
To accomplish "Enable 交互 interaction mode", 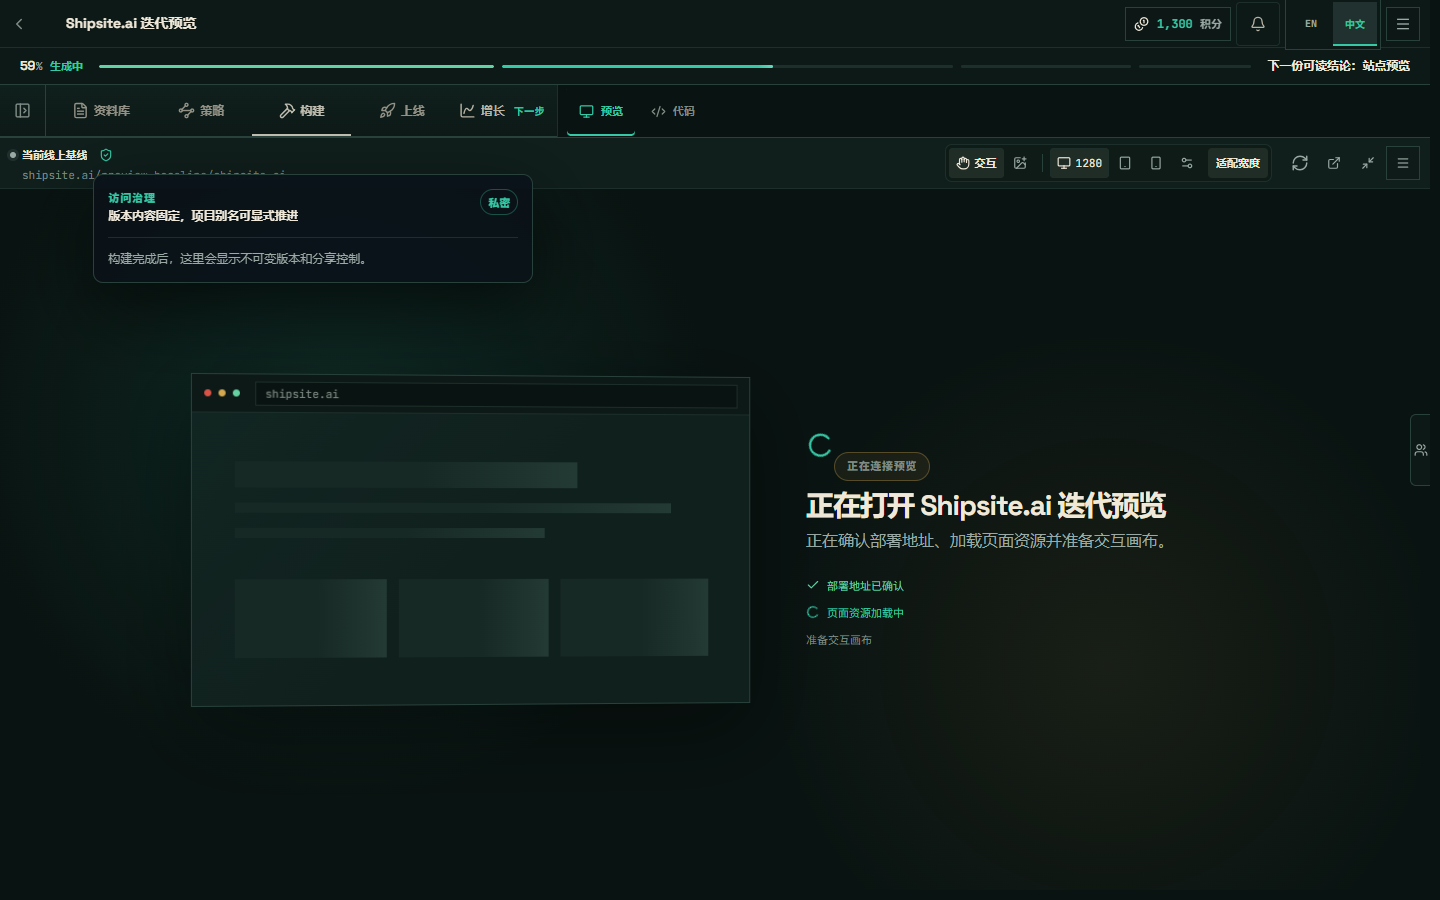I will pos(976,163).
